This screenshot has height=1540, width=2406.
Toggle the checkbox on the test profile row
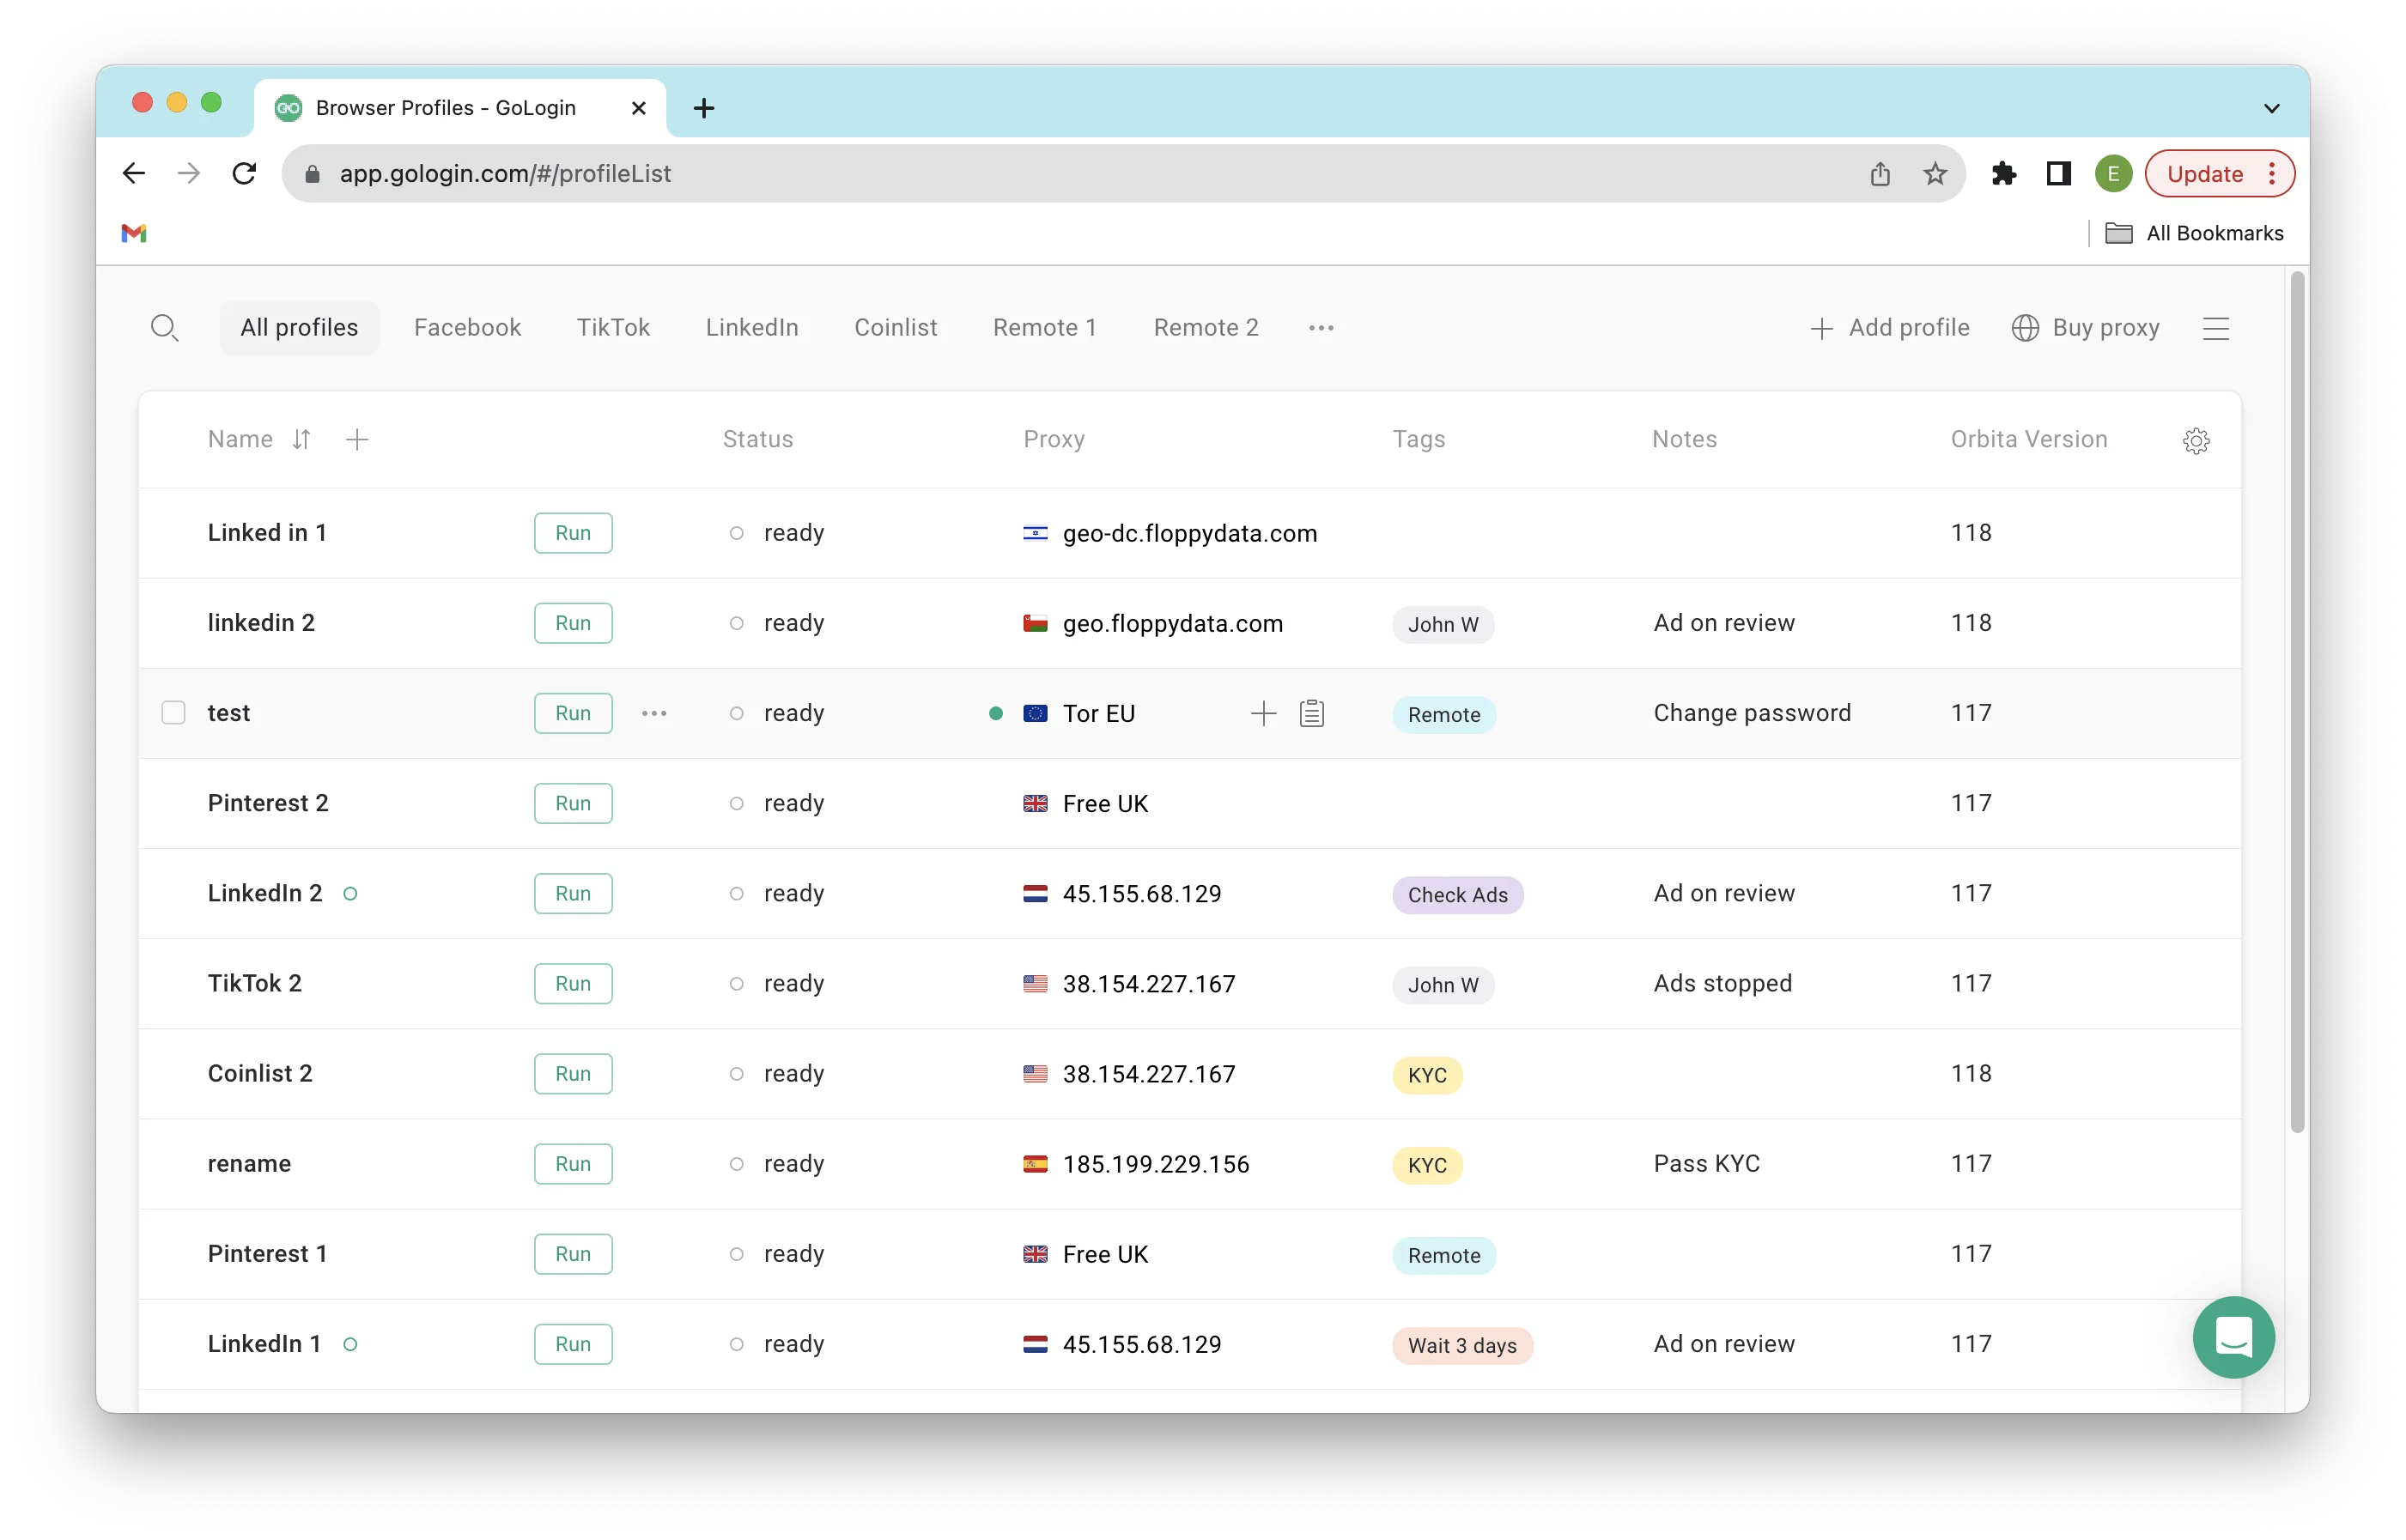coord(173,712)
